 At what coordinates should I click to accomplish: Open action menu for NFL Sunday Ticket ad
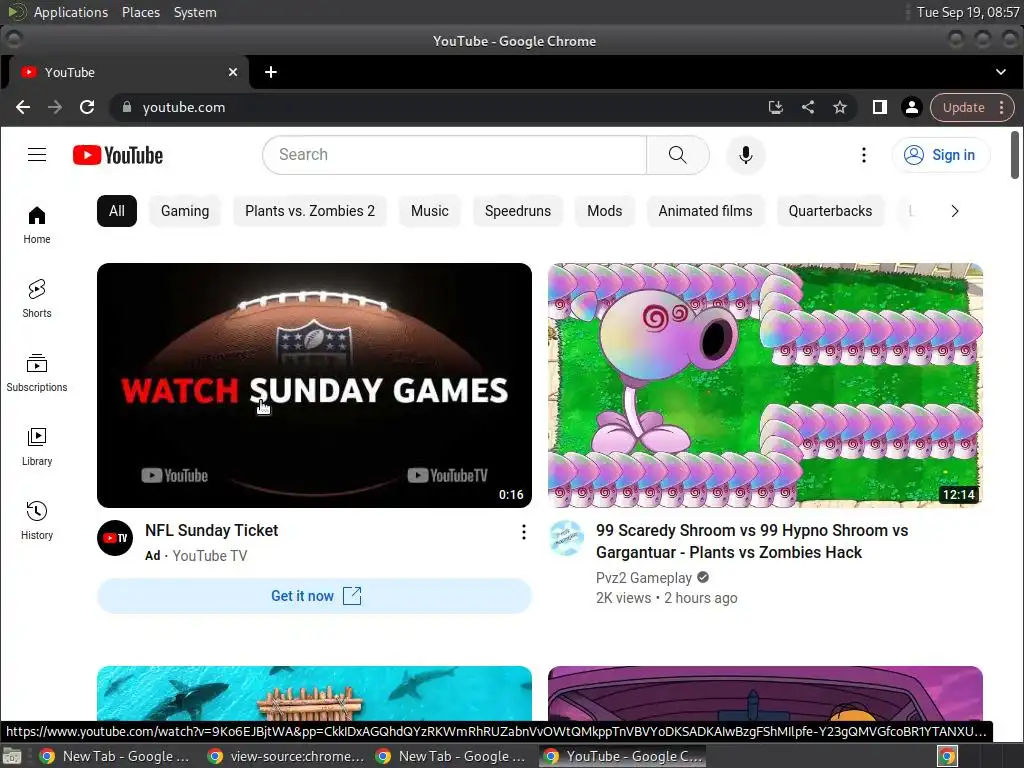click(523, 532)
